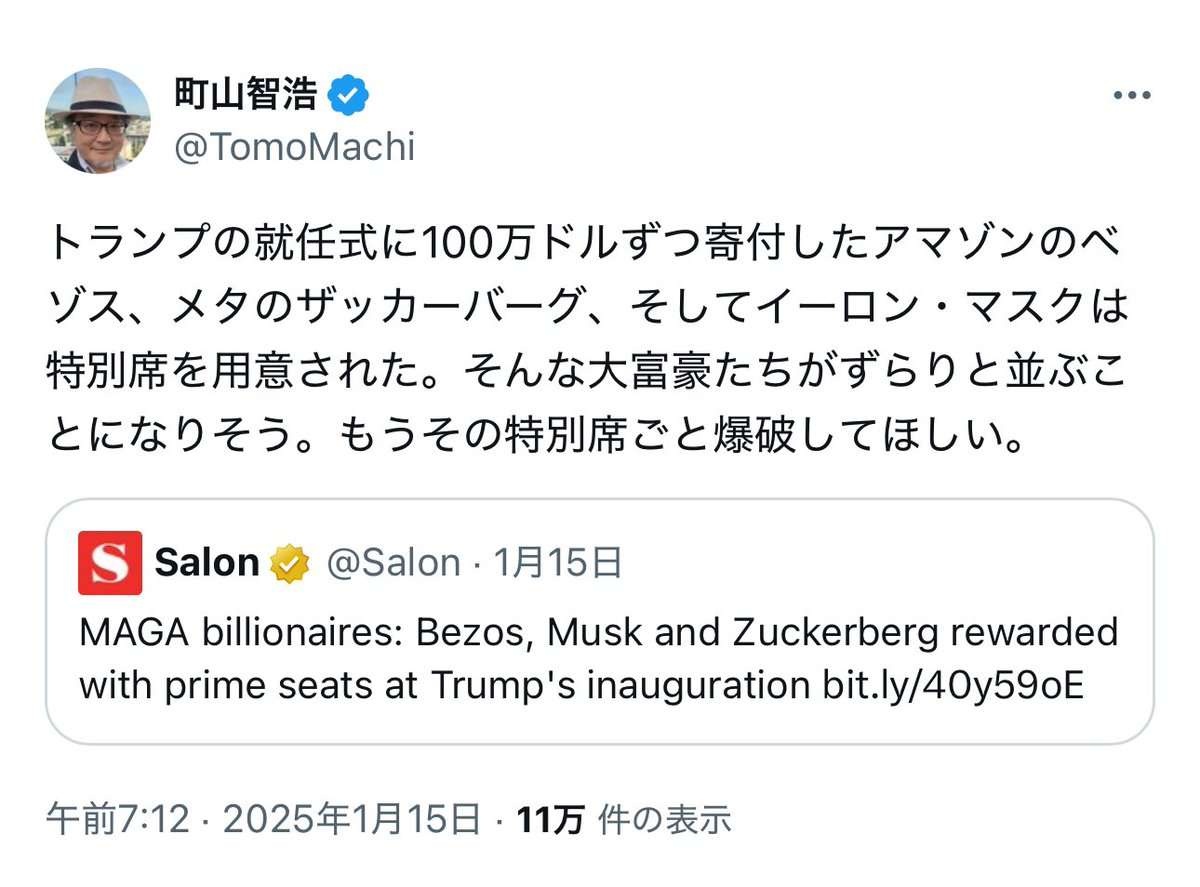Viewport: 1200px width, 887px height.
Task: Click the 1月15日 date on quoted post
Action: (x=558, y=564)
